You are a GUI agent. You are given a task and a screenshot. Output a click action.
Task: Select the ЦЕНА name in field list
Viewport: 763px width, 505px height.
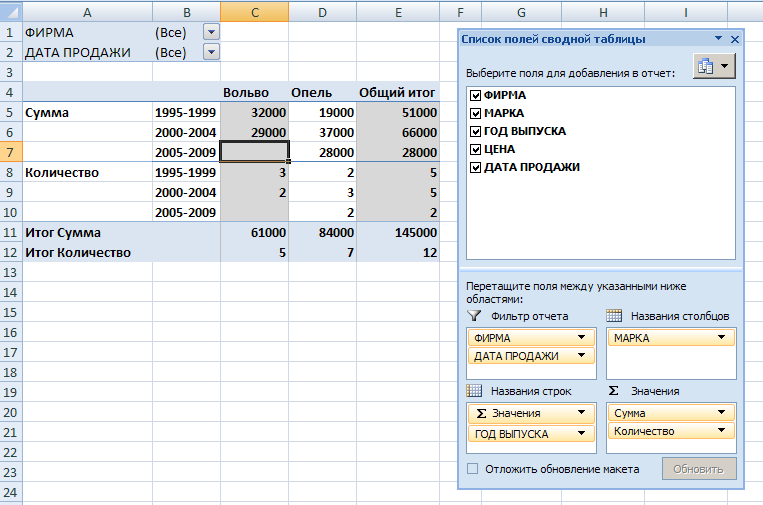pyautogui.click(x=500, y=149)
